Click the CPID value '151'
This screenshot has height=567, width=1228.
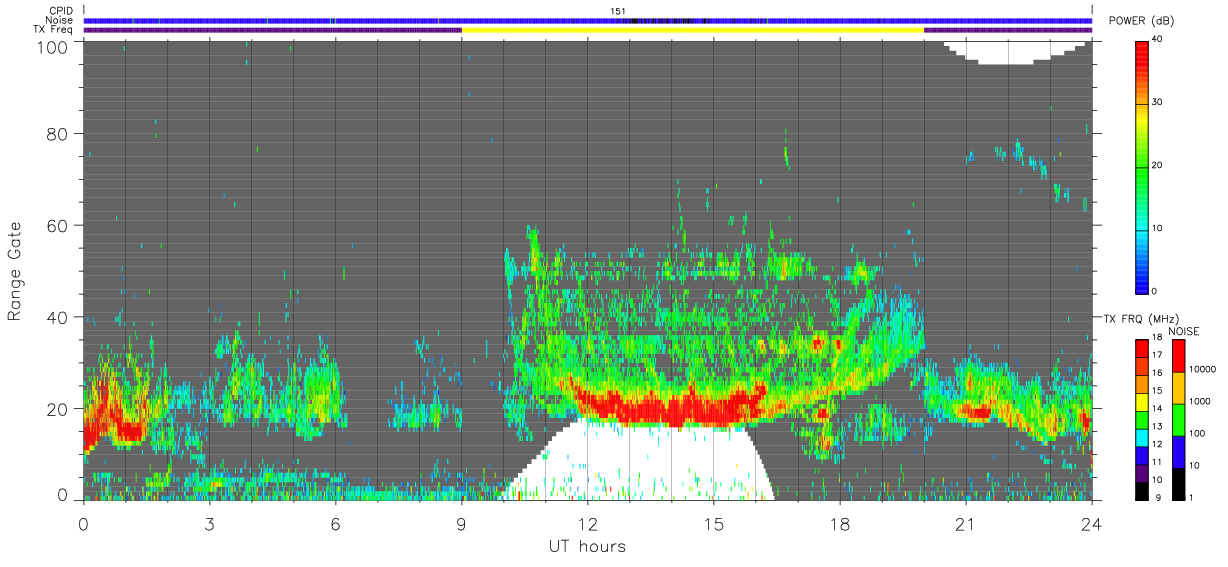pos(617,11)
